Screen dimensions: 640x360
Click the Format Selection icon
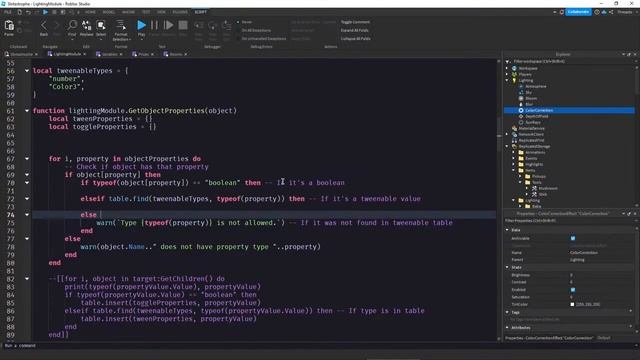point(121,25)
